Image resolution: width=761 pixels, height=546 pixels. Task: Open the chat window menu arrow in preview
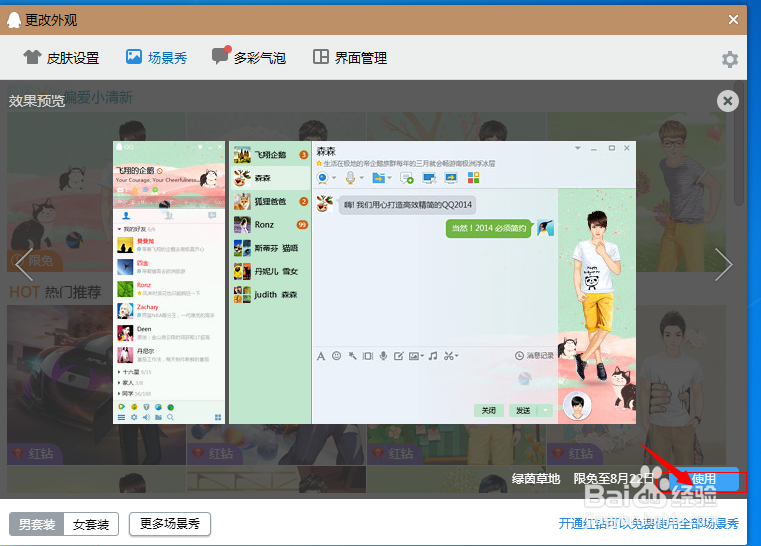(578, 148)
